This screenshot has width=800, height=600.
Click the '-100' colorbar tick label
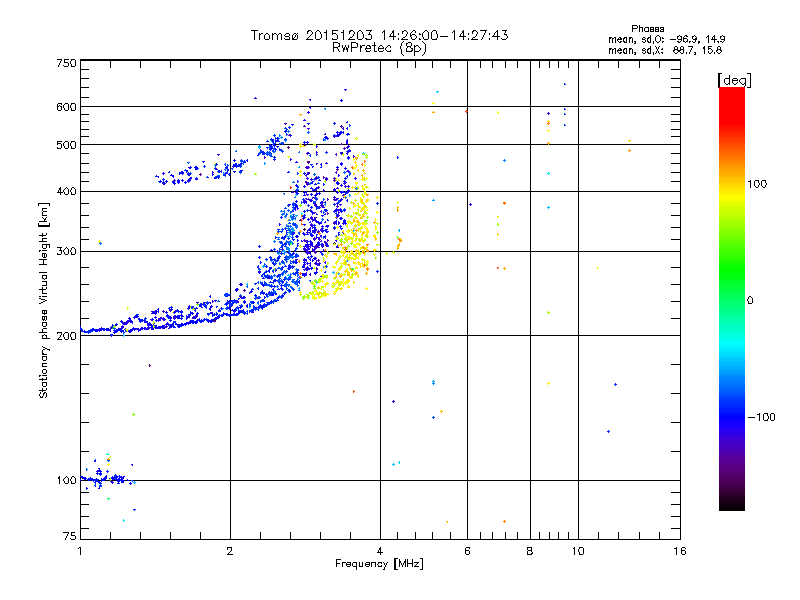coord(762,417)
